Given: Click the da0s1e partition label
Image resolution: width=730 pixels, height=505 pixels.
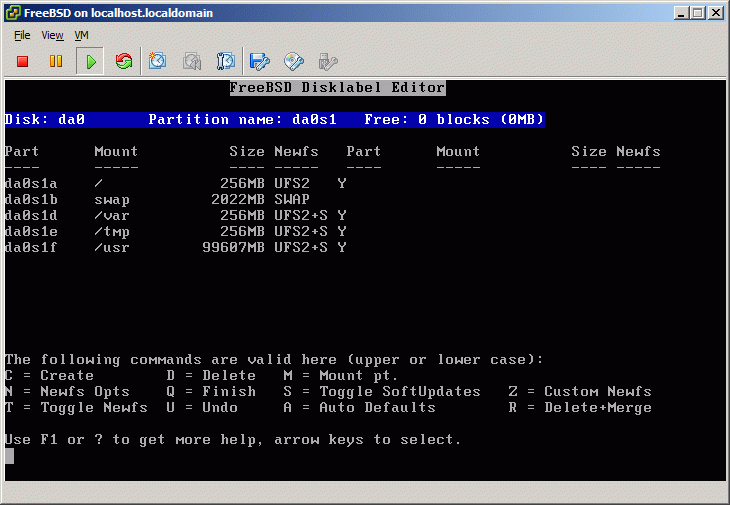Looking at the screenshot, I should click(x=31, y=231).
